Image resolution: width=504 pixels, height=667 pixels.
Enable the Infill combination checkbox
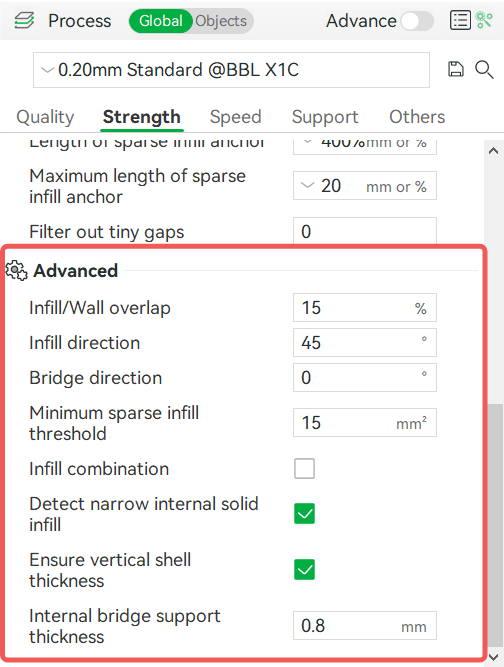(305, 468)
